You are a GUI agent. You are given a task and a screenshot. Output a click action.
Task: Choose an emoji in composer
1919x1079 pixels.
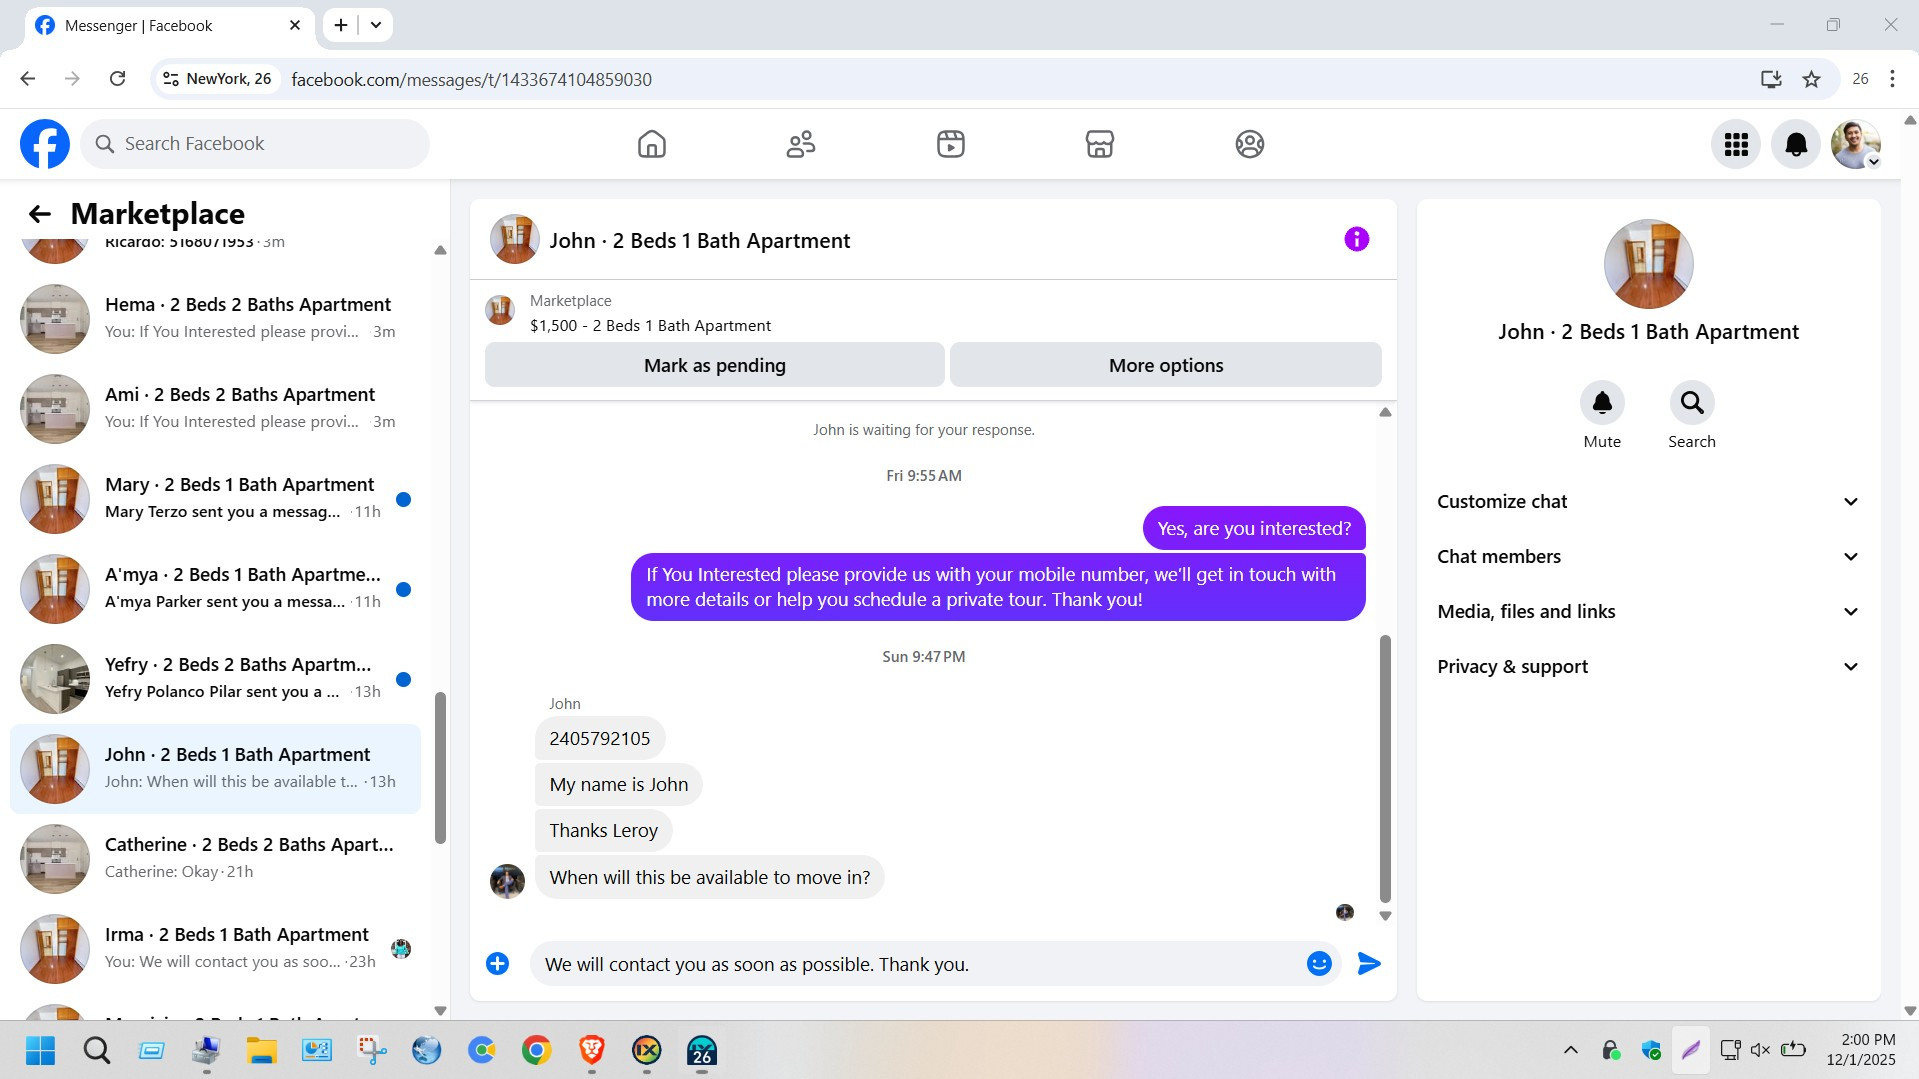[1319, 963]
